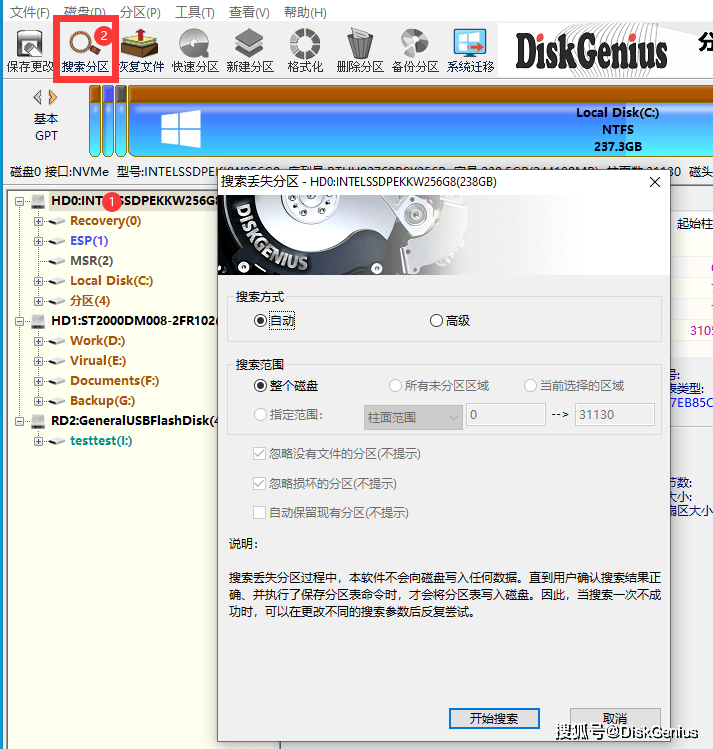Select the HD0 disk drive icon
713x749 pixels.
[38, 201]
